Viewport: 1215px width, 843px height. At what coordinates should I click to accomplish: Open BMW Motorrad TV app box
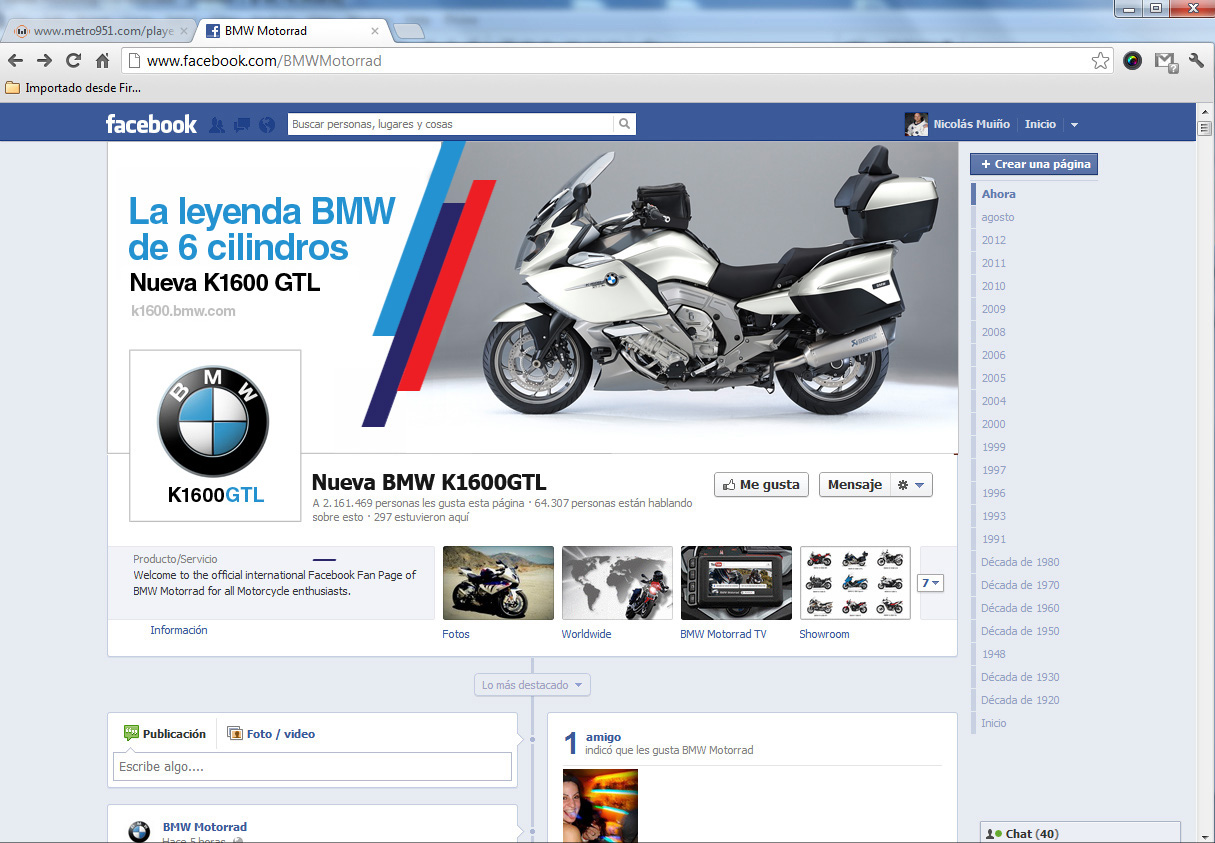736,582
